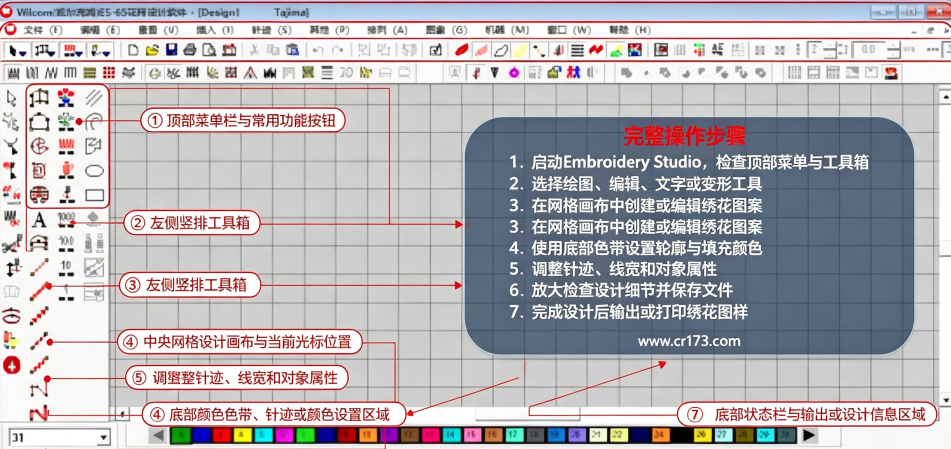Click the New document icon in toolbar
This screenshot has height=449, width=951.
click(x=133, y=50)
